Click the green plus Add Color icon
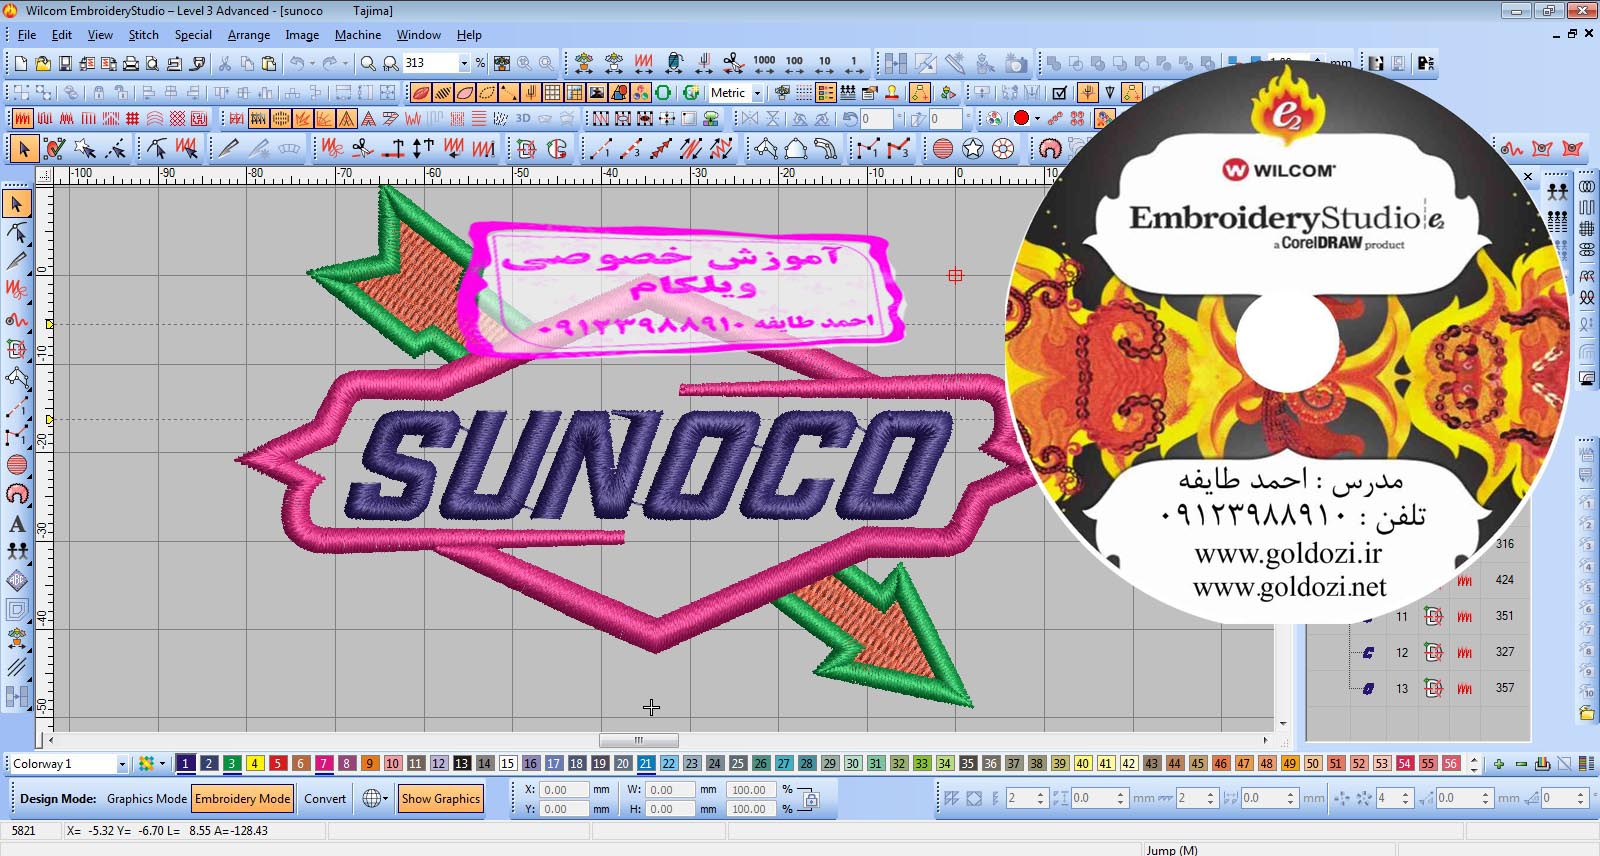 pyautogui.click(x=1498, y=764)
